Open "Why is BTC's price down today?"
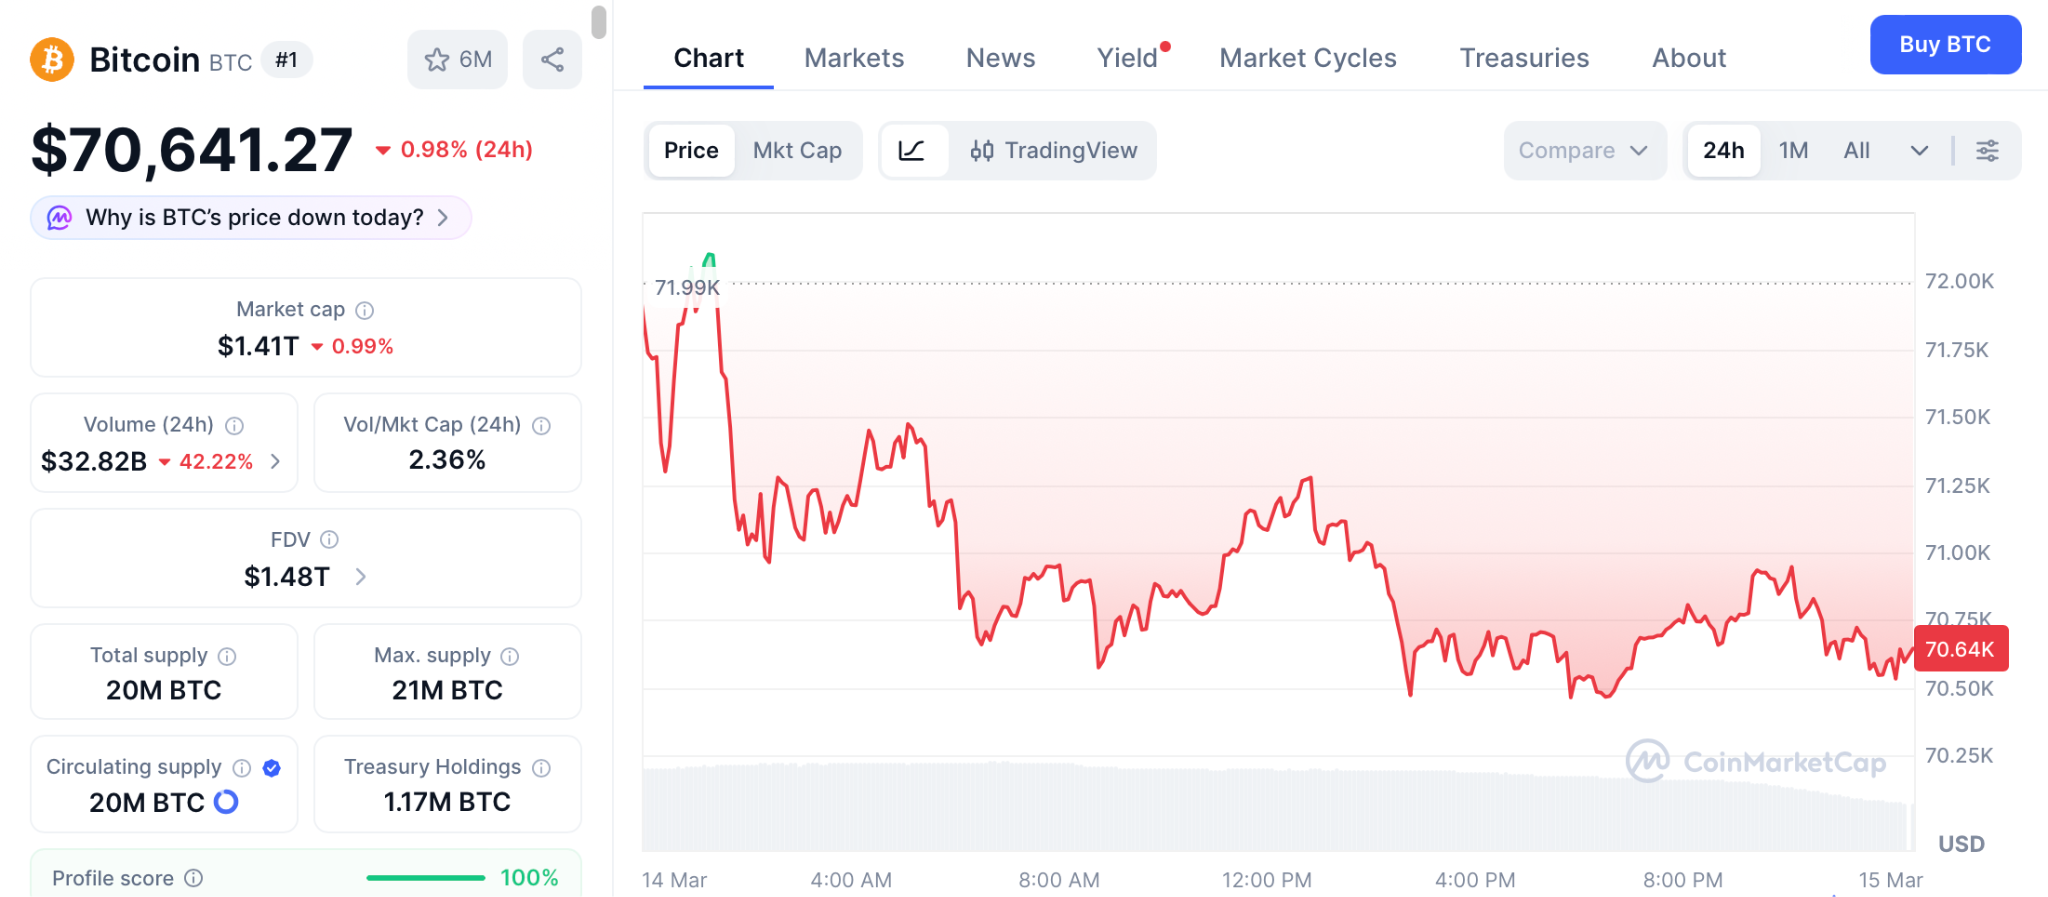 point(251,218)
